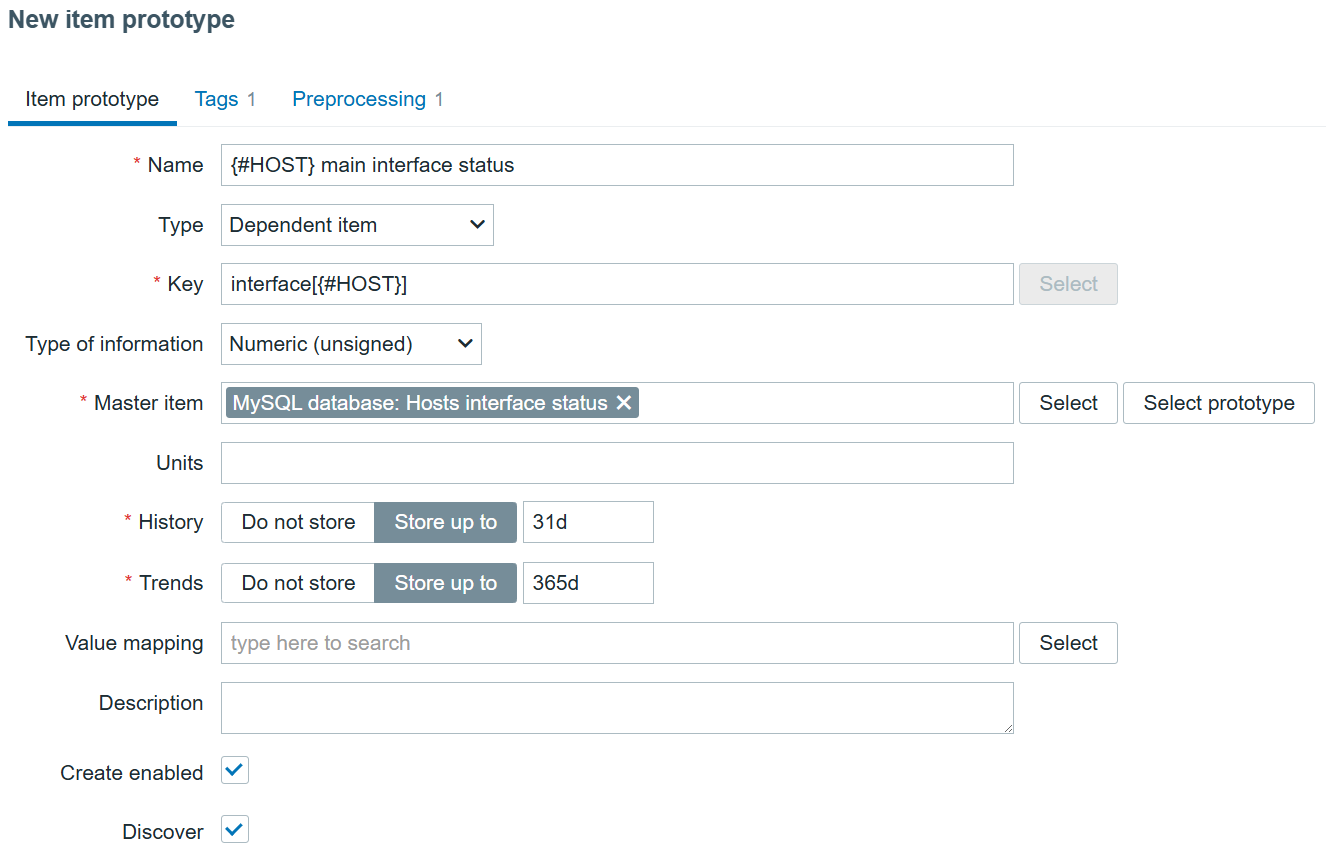Viewport: 1326px width, 867px height.
Task: Click into the Name input field
Action: pyautogui.click(x=617, y=165)
